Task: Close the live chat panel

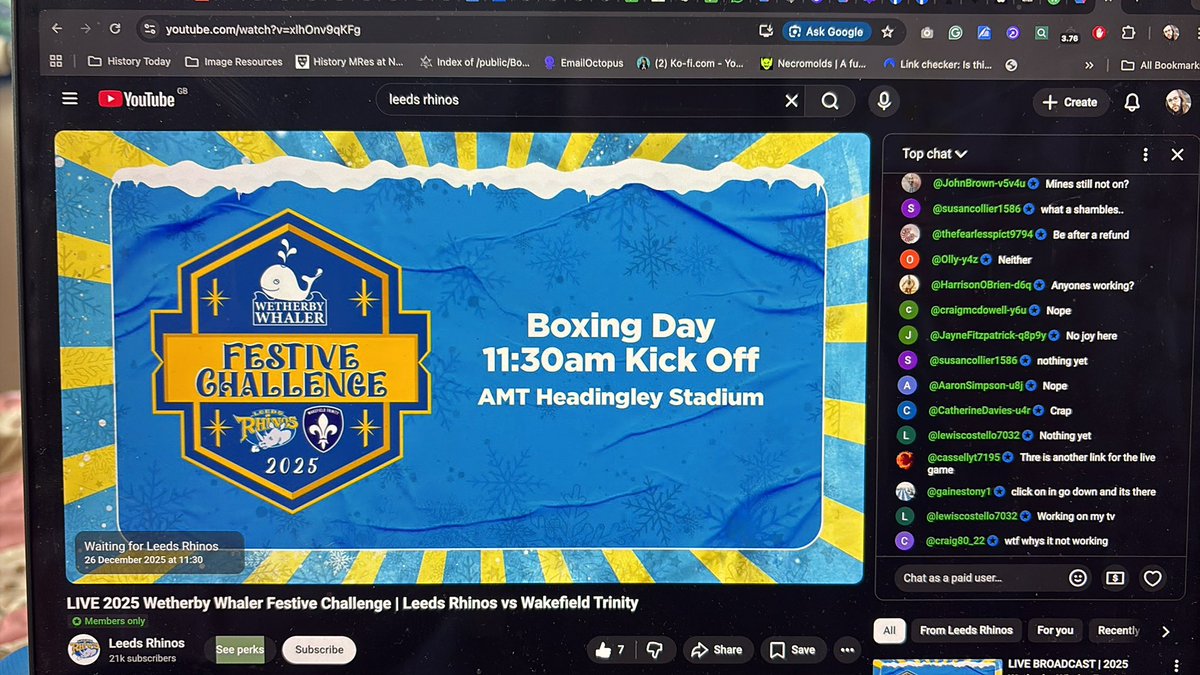Action: point(1177,155)
